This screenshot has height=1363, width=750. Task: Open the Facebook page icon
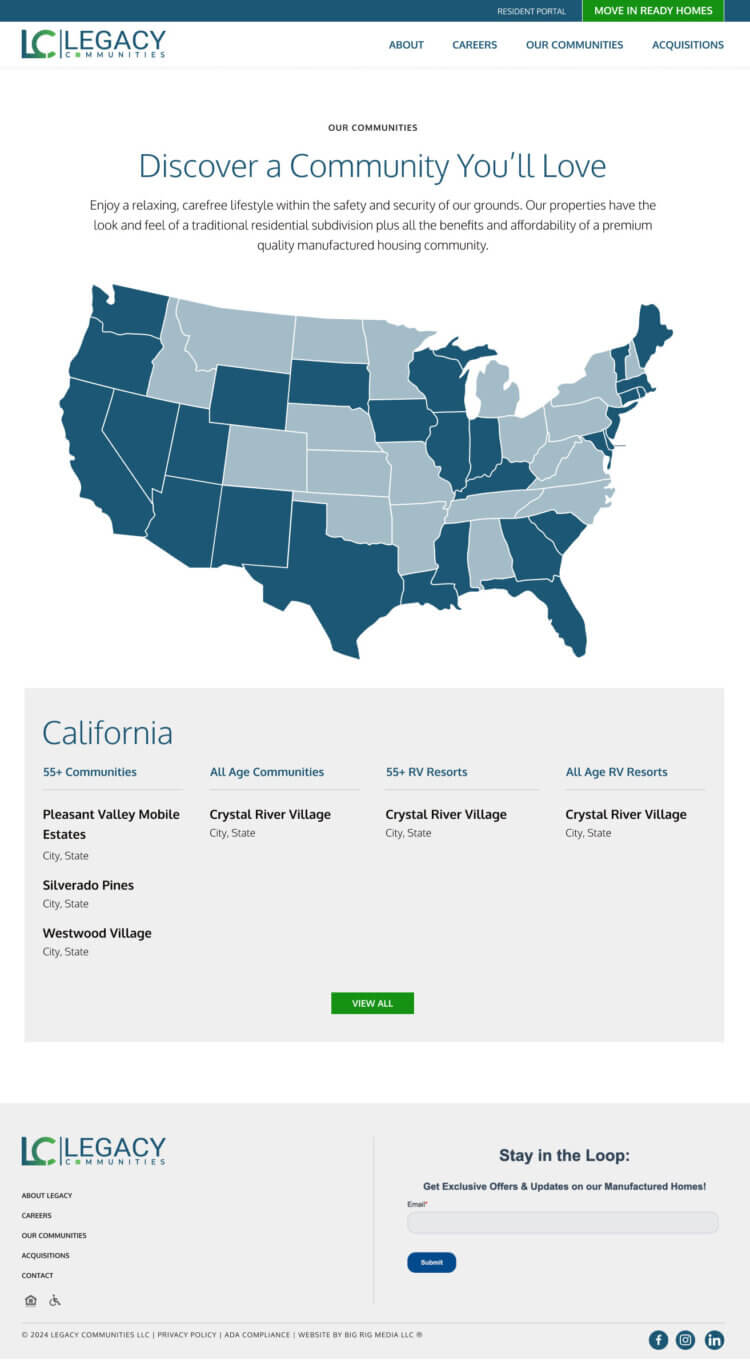(658, 1340)
